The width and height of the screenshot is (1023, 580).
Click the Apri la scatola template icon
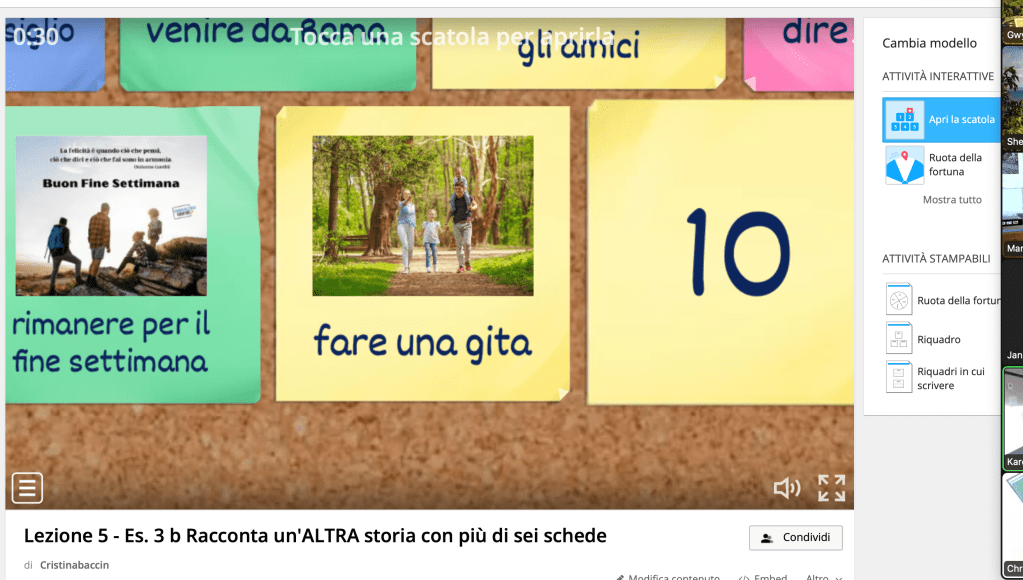click(904, 120)
